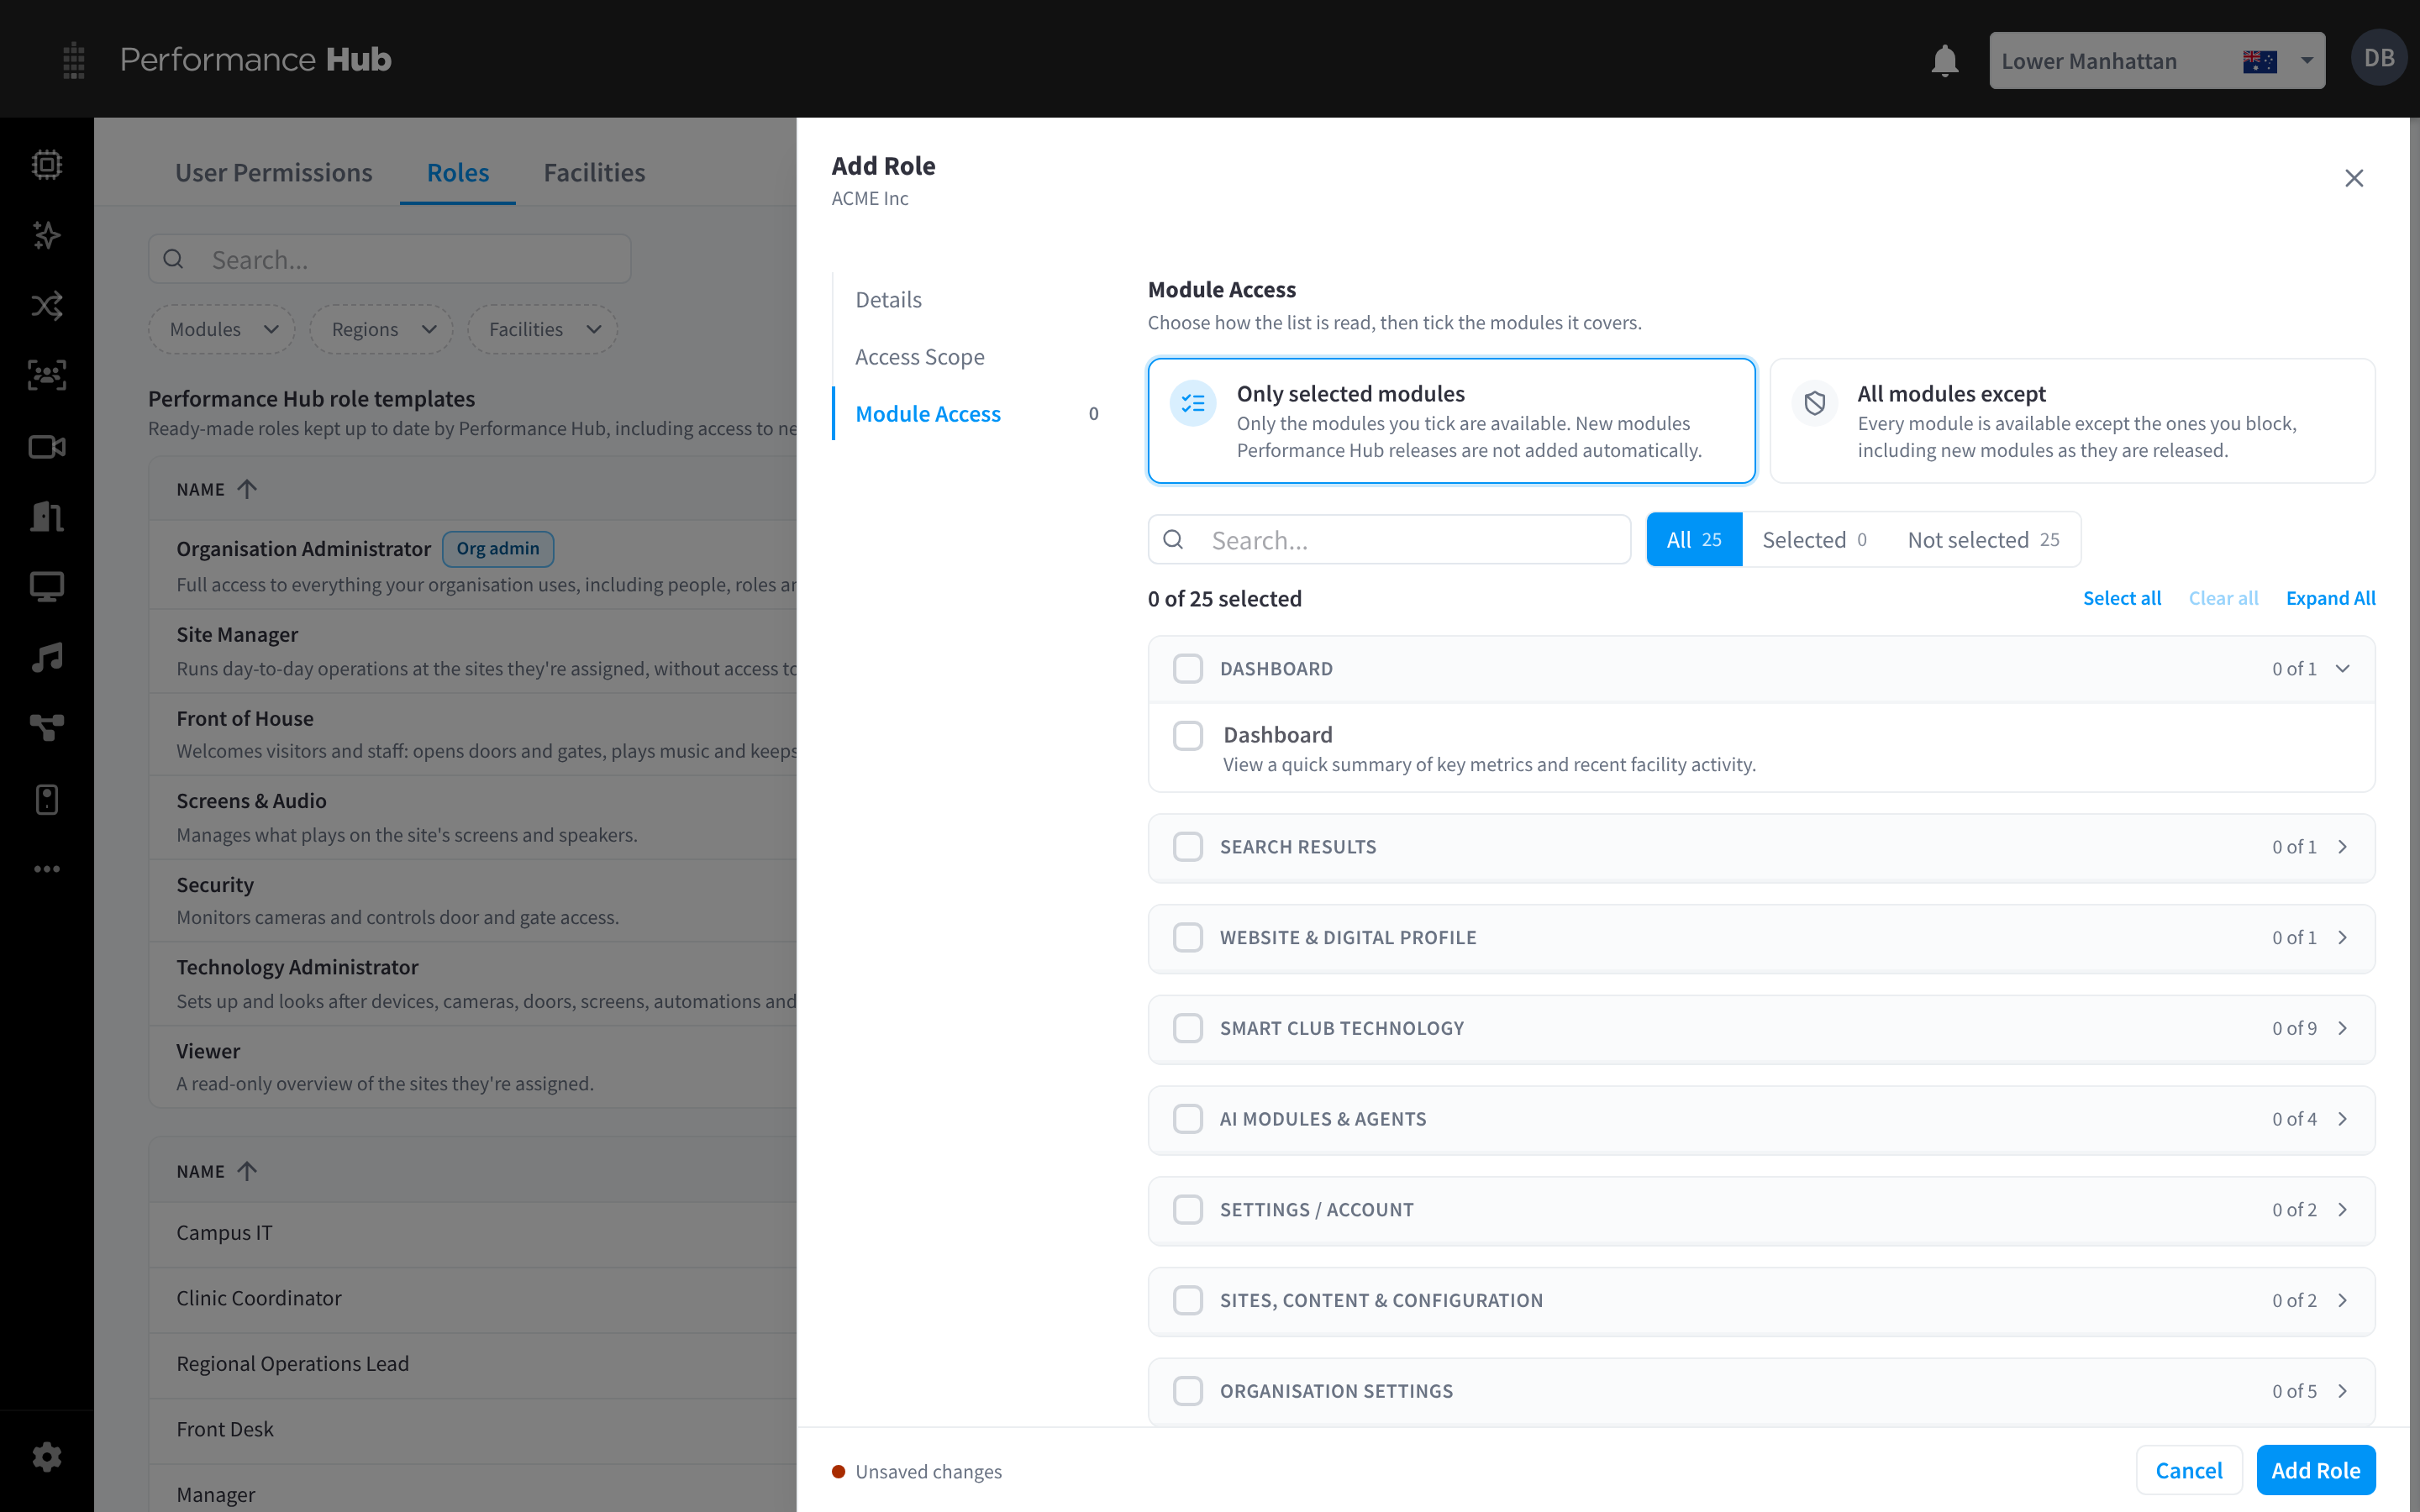Open the Regions filter dropdown

(x=382, y=329)
